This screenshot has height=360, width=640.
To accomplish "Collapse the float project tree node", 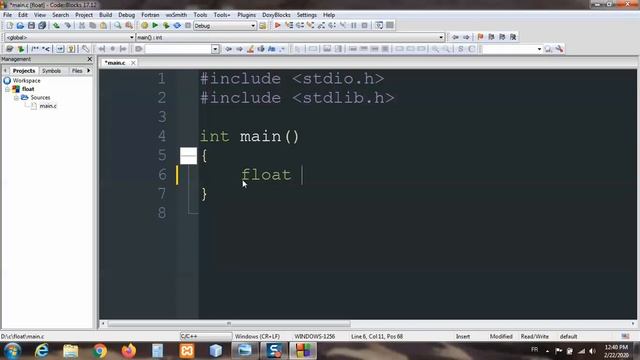I will click(x=7, y=89).
